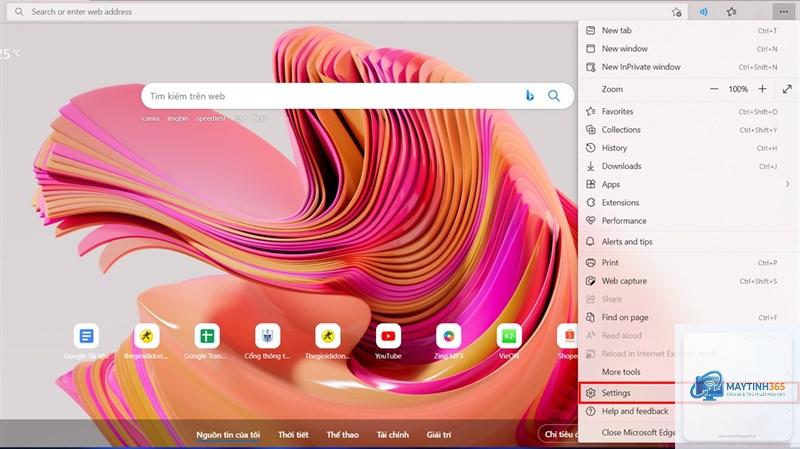Click the Read aloud icon in address bar
This screenshot has width=800, height=449.
(703, 12)
